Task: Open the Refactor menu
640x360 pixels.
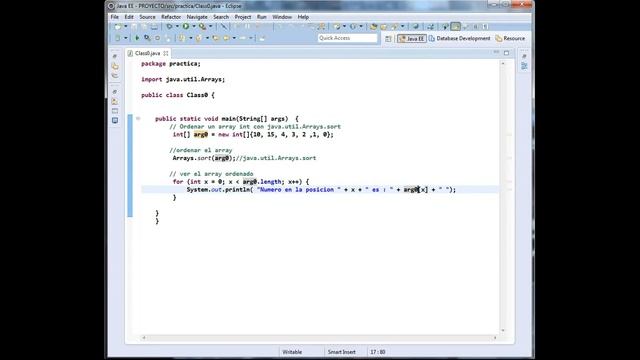Action: [x=171, y=17]
